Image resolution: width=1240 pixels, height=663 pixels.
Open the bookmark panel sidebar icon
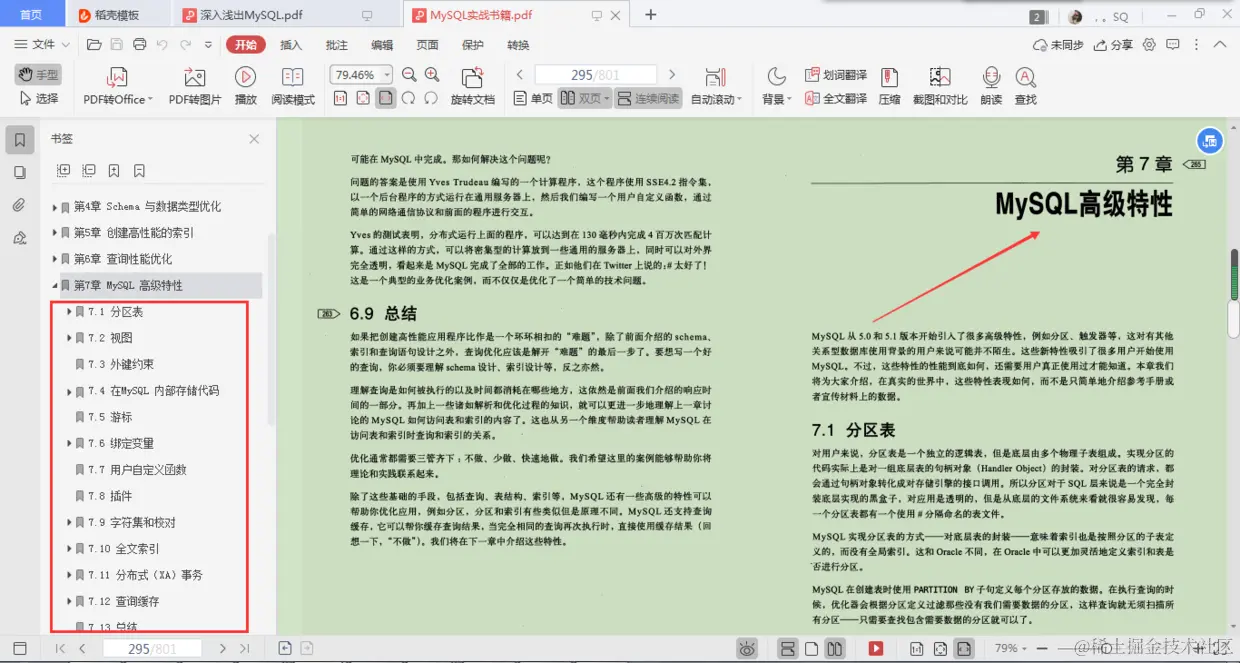click(x=20, y=140)
